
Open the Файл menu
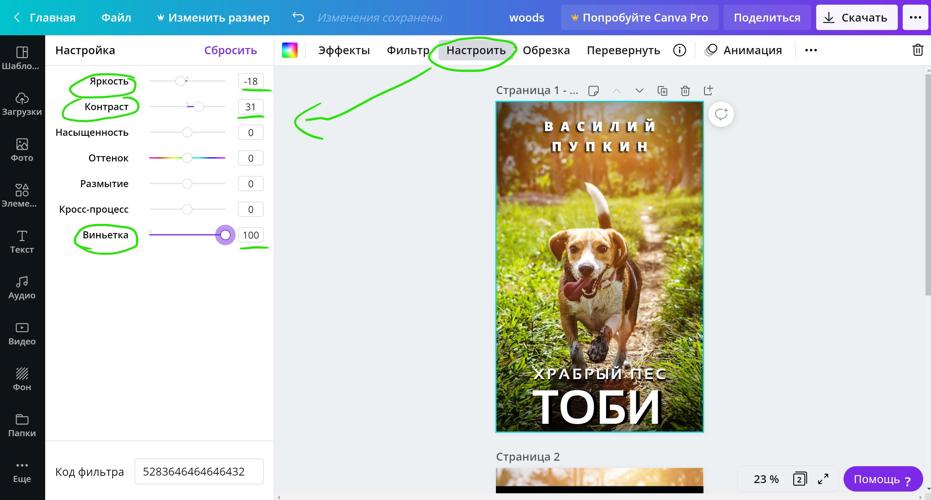point(116,17)
